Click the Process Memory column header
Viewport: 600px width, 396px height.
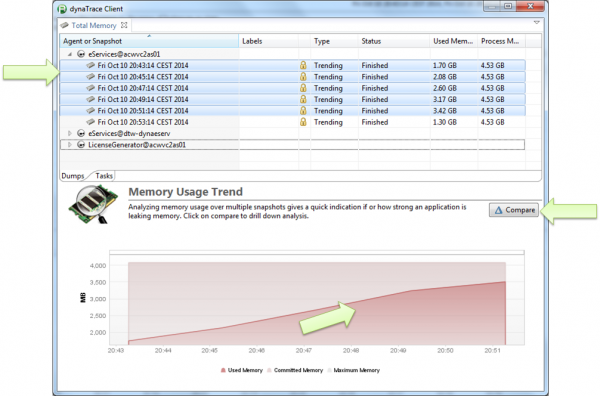tap(502, 41)
